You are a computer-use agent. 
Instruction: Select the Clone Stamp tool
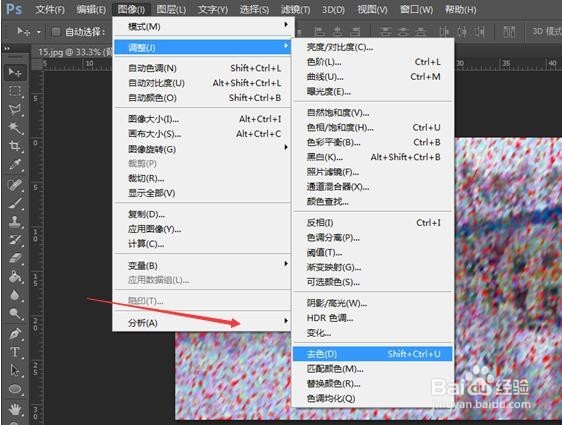pyautogui.click(x=15, y=221)
